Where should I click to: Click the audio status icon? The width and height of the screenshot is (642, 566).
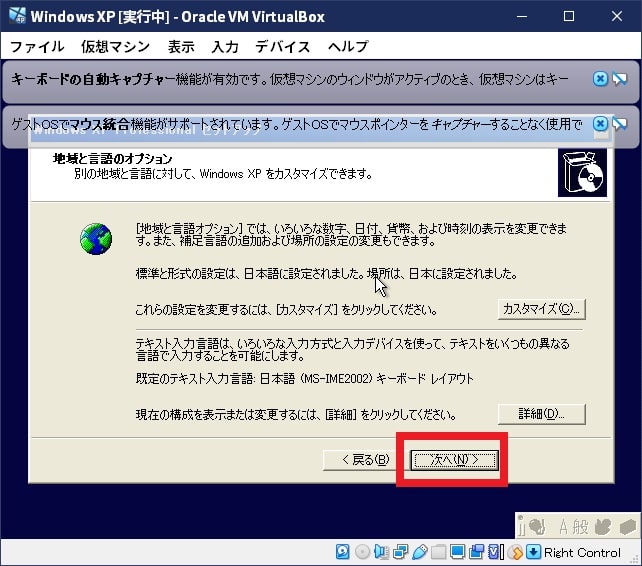(381, 552)
